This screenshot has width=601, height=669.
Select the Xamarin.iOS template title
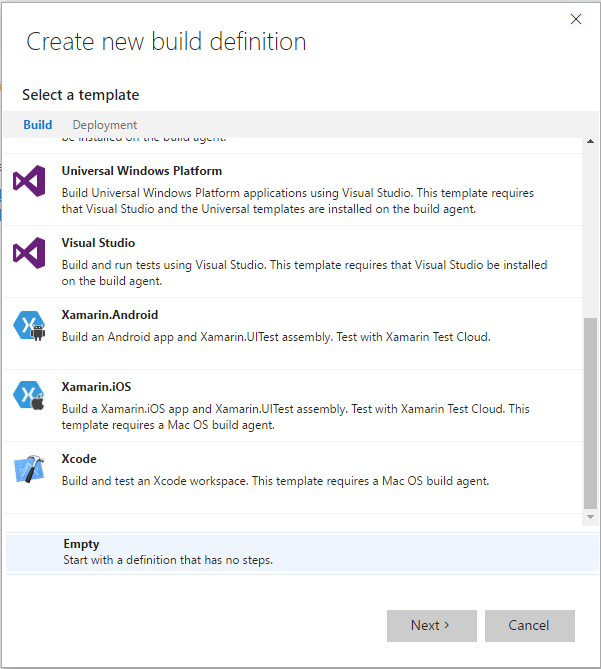[96, 387]
